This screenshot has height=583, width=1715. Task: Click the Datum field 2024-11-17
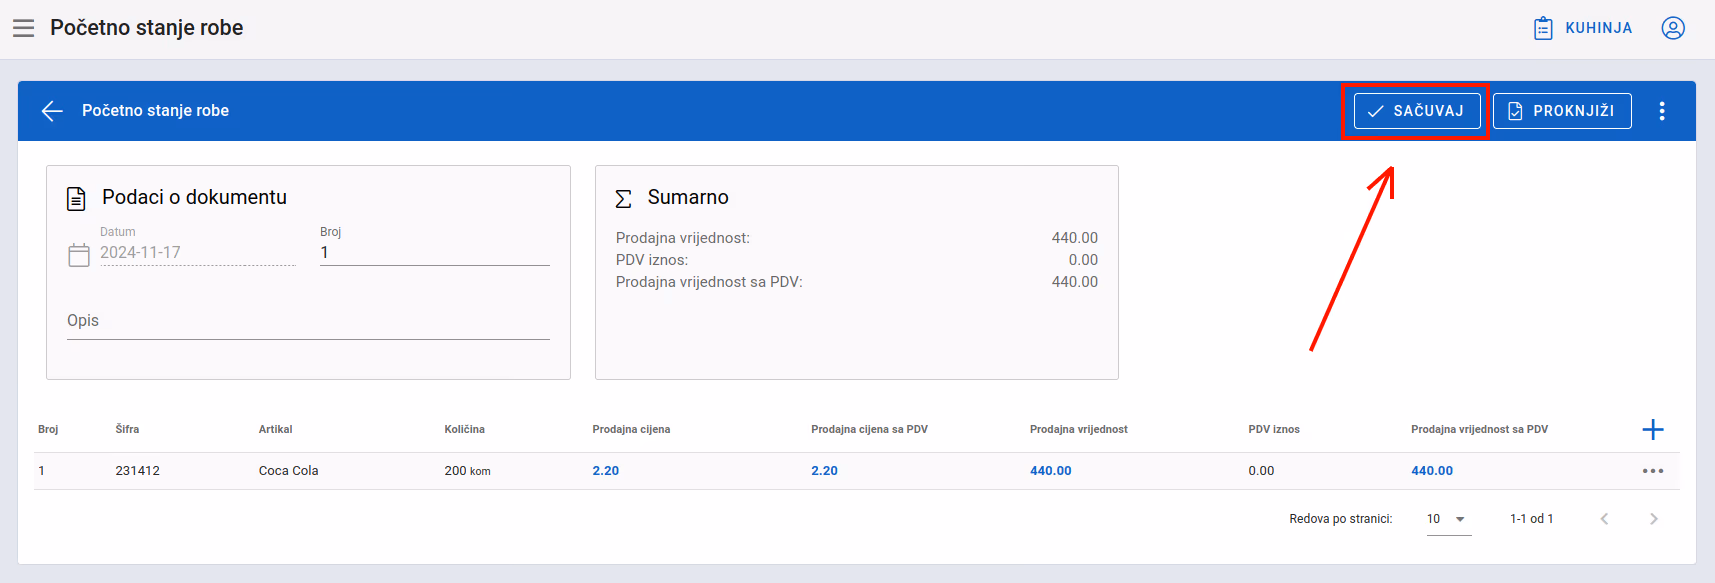pos(198,253)
